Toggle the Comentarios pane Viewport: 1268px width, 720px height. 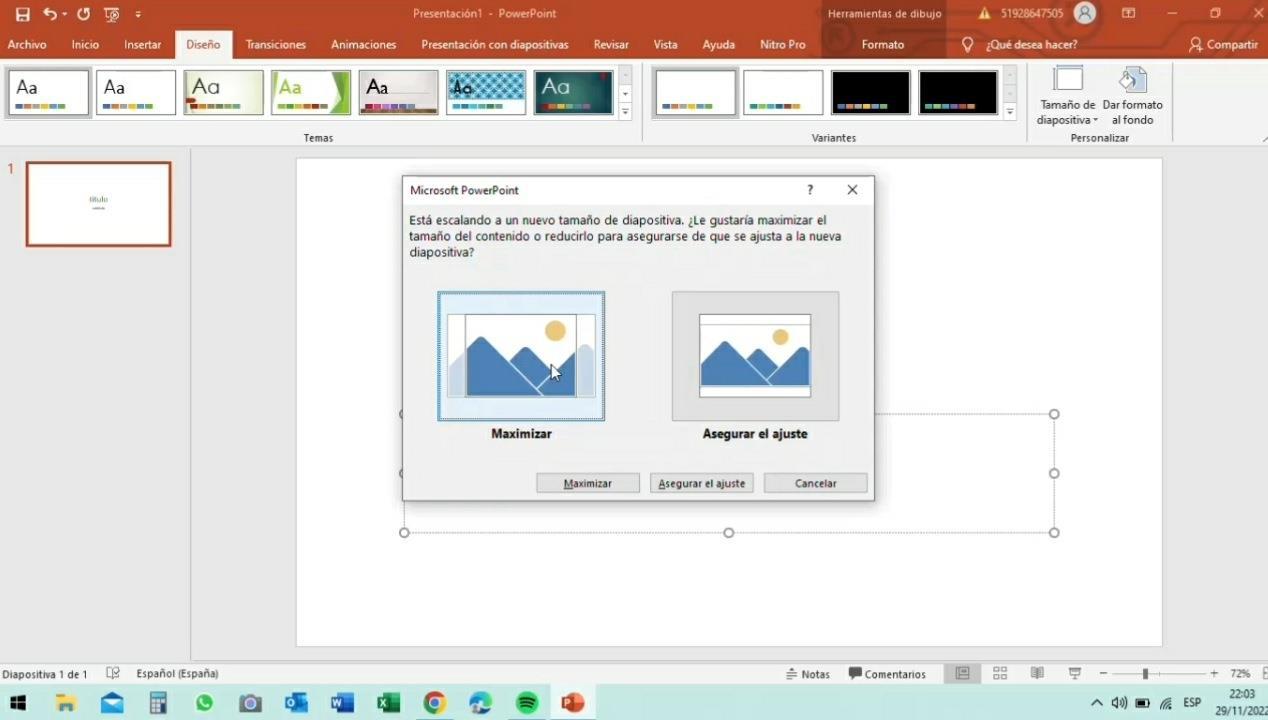[x=887, y=674]
